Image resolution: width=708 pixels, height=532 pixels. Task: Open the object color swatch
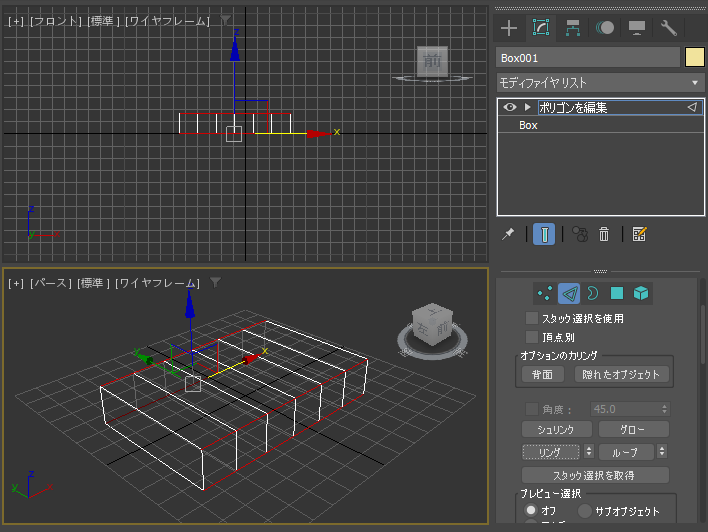694,58
